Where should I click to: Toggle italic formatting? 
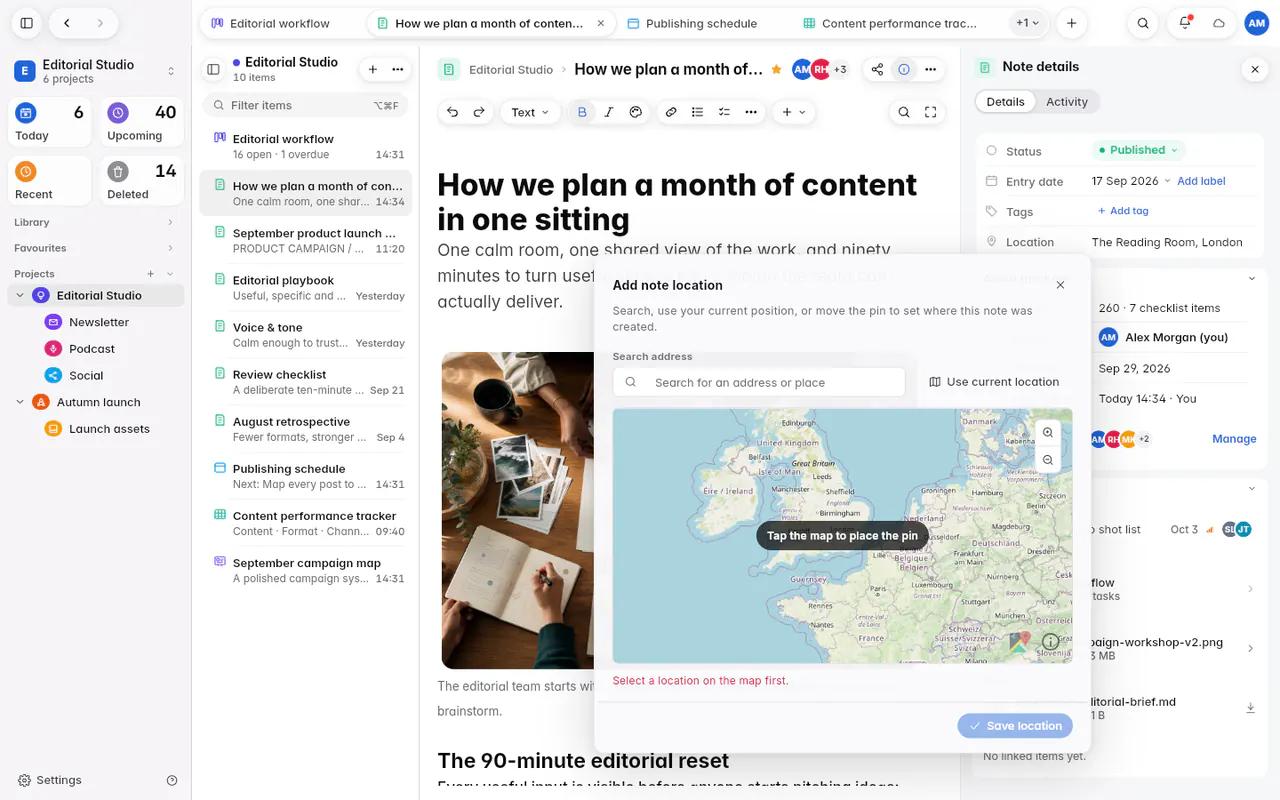click(609, 112)
